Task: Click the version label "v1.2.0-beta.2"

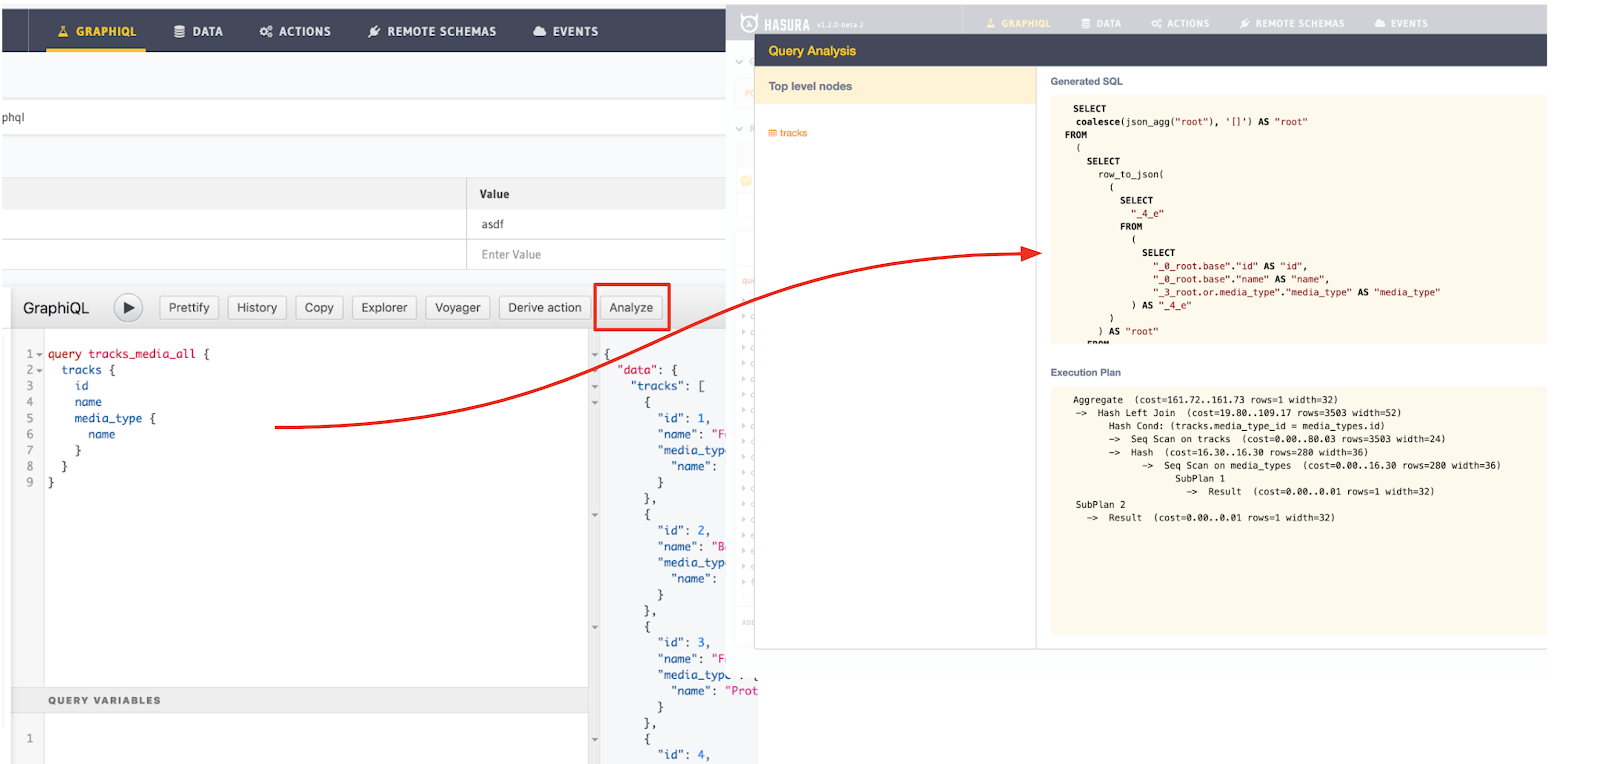Action: coord(840,25)
